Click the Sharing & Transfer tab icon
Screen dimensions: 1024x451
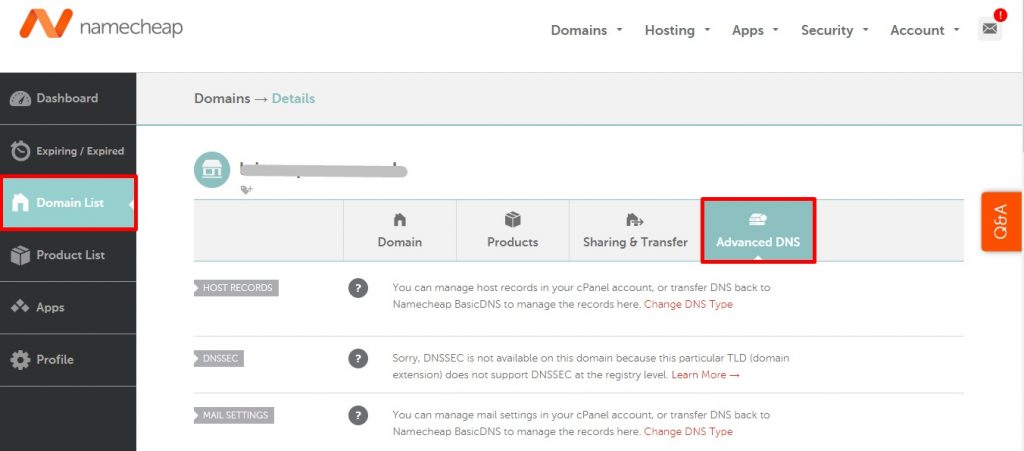tap(635, 219)
